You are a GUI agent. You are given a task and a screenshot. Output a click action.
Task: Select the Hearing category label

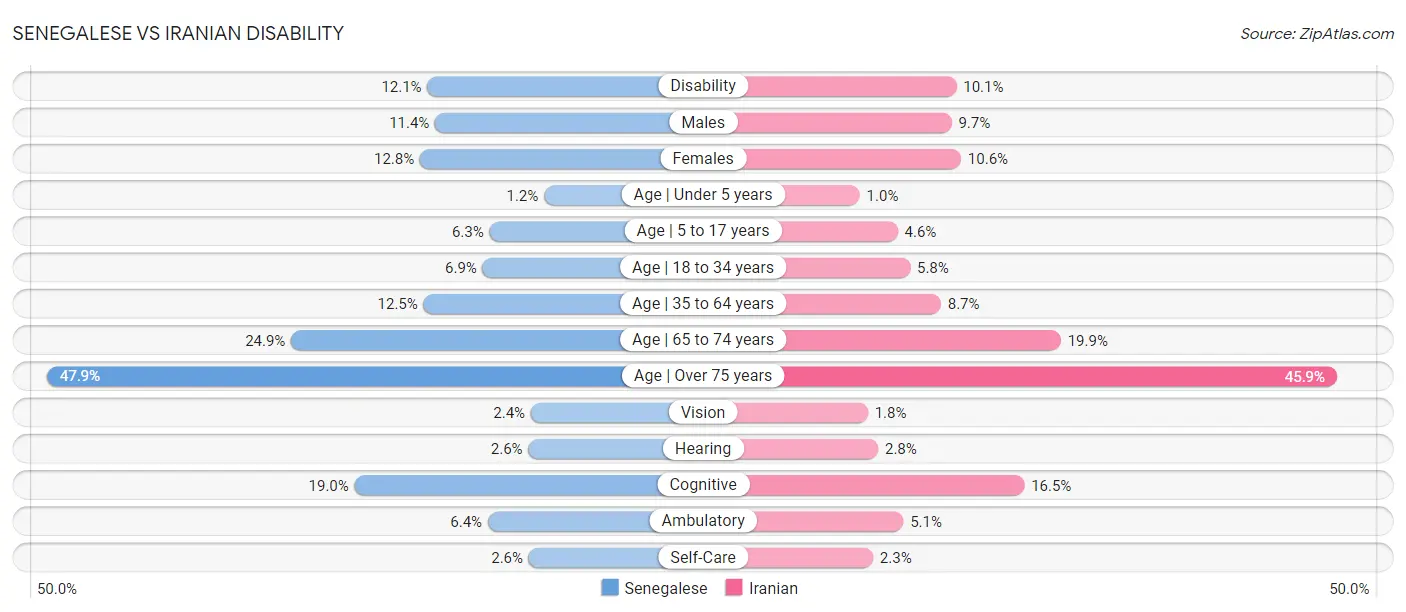[x=703, y=449]
